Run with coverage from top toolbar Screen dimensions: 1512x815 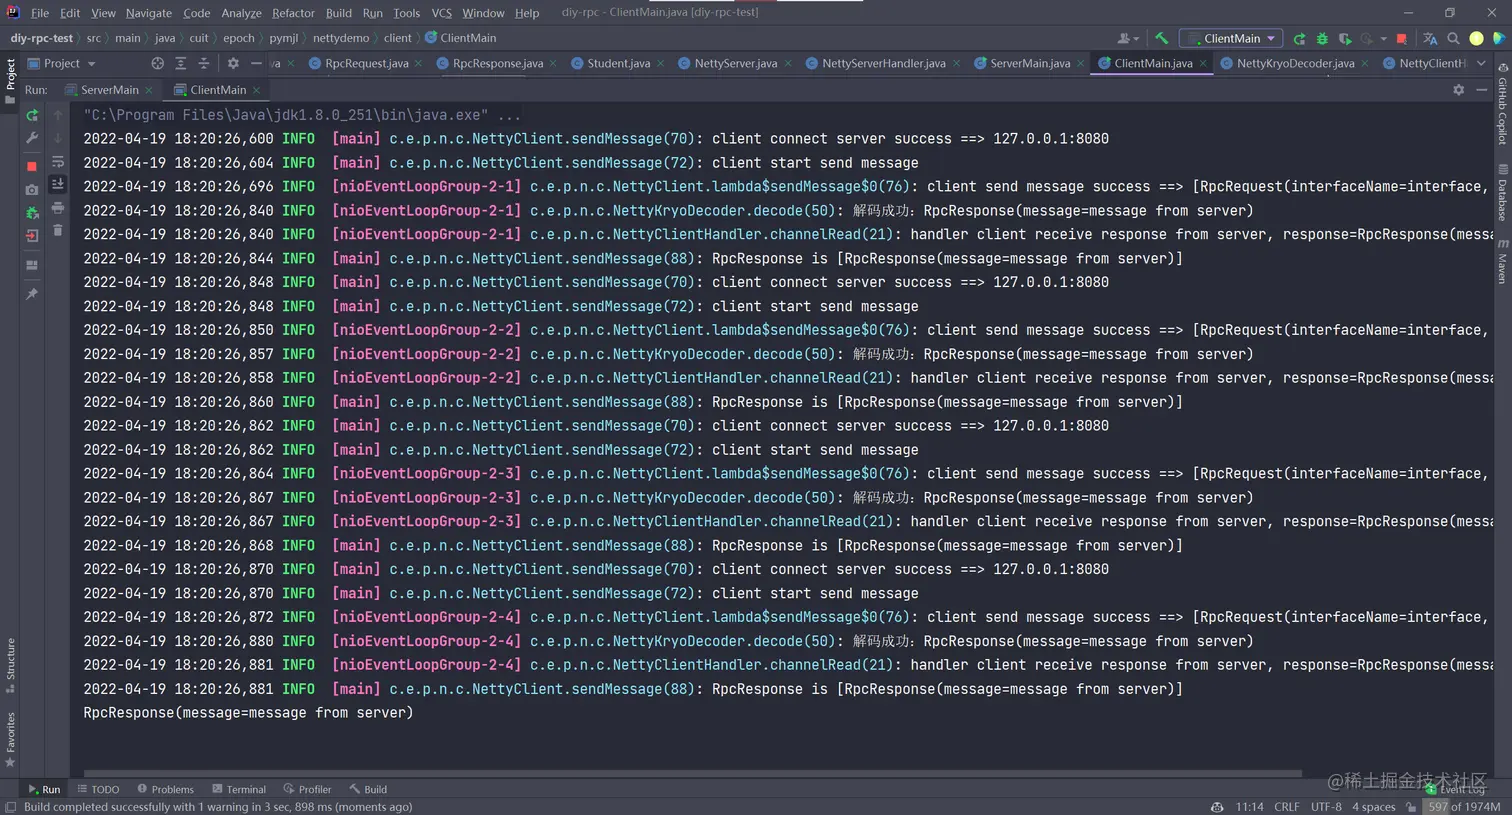click(x=1345, y=39)
